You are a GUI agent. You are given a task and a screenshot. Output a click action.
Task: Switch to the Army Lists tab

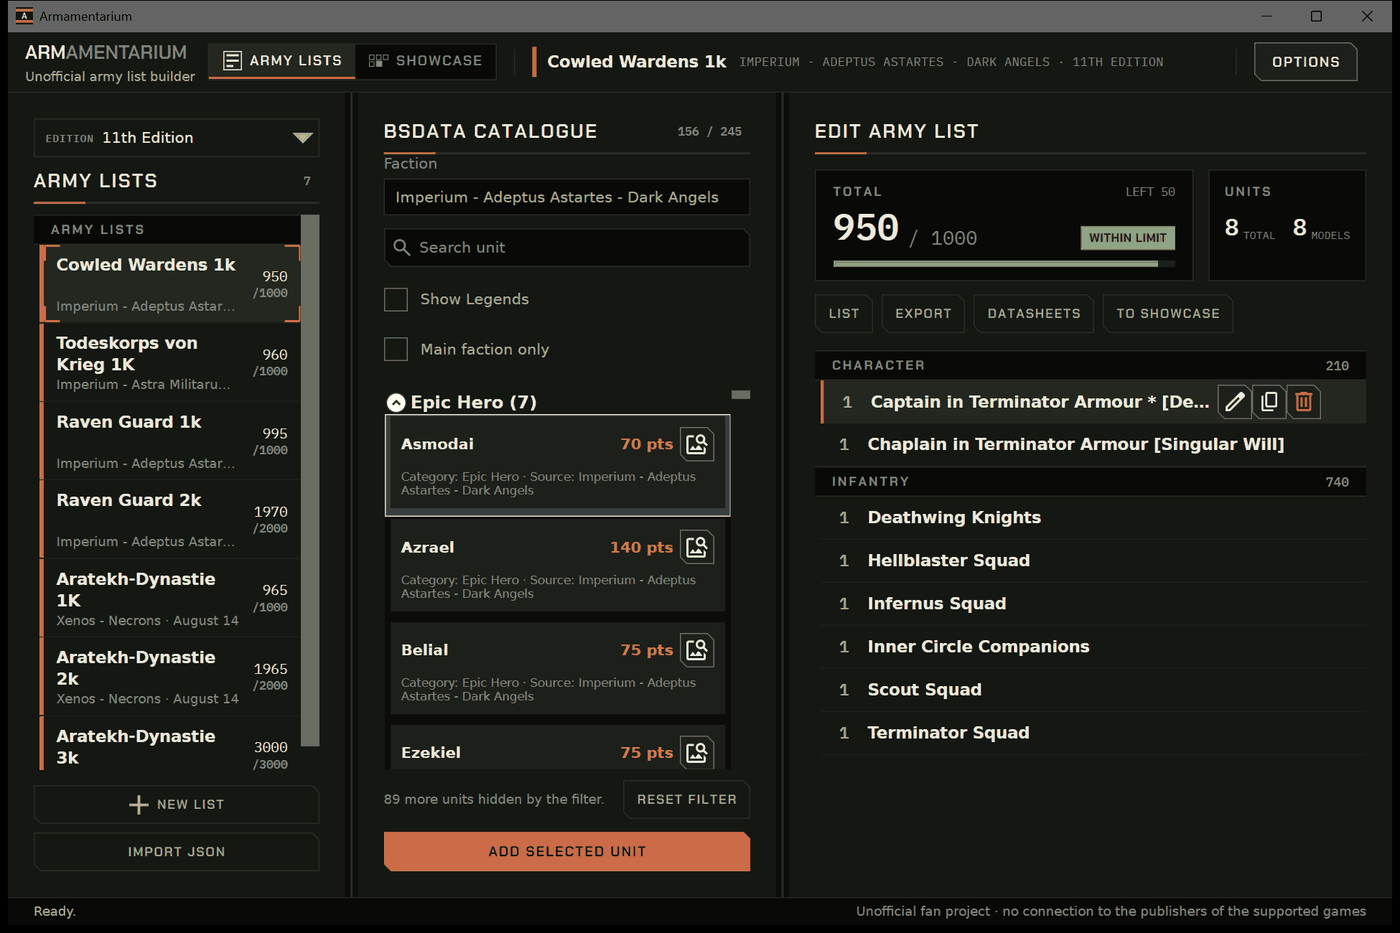click(282, 61)
